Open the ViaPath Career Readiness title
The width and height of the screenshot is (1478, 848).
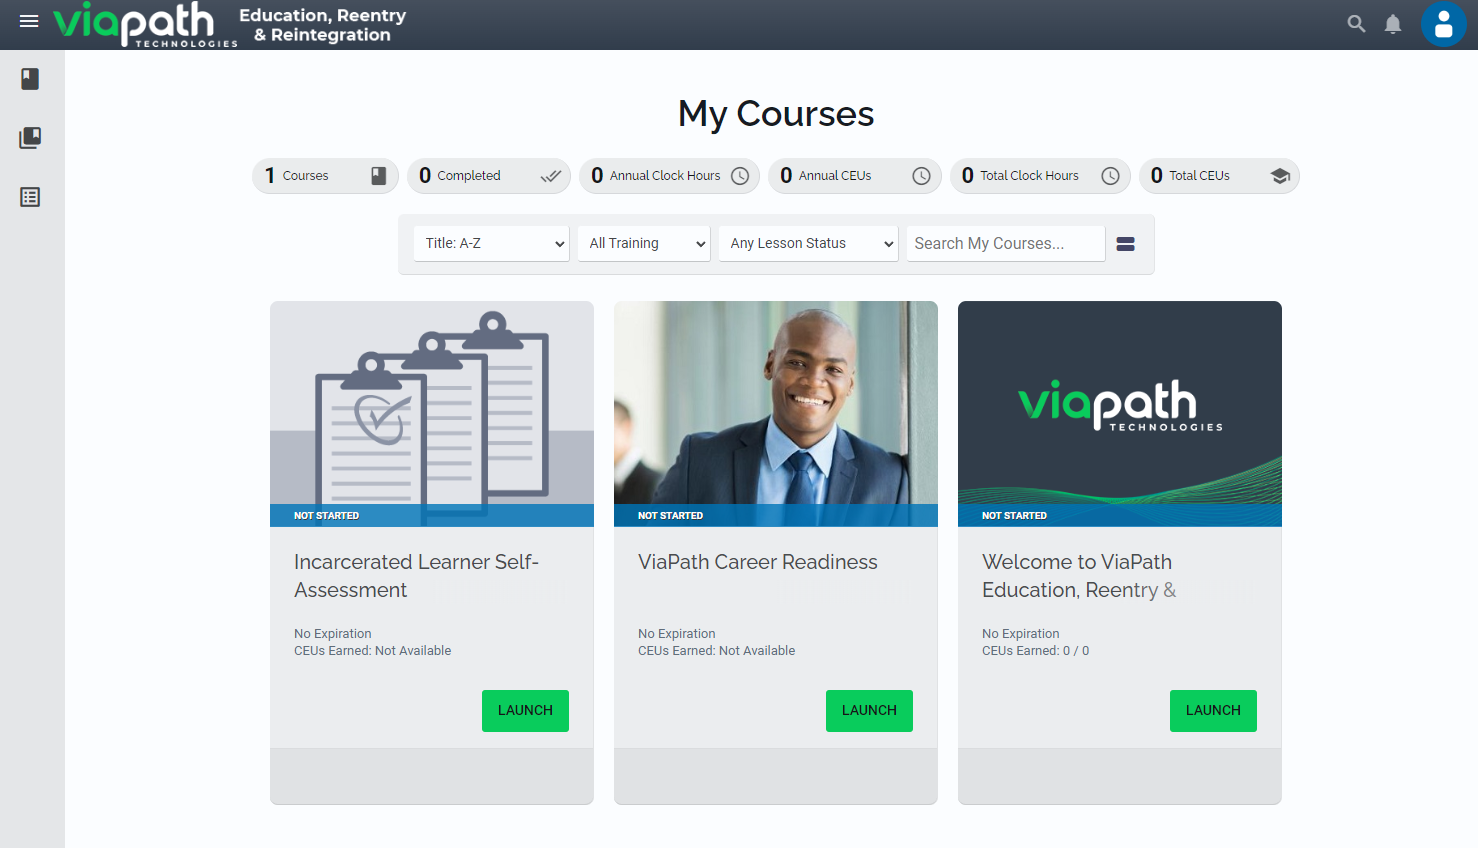758,562
